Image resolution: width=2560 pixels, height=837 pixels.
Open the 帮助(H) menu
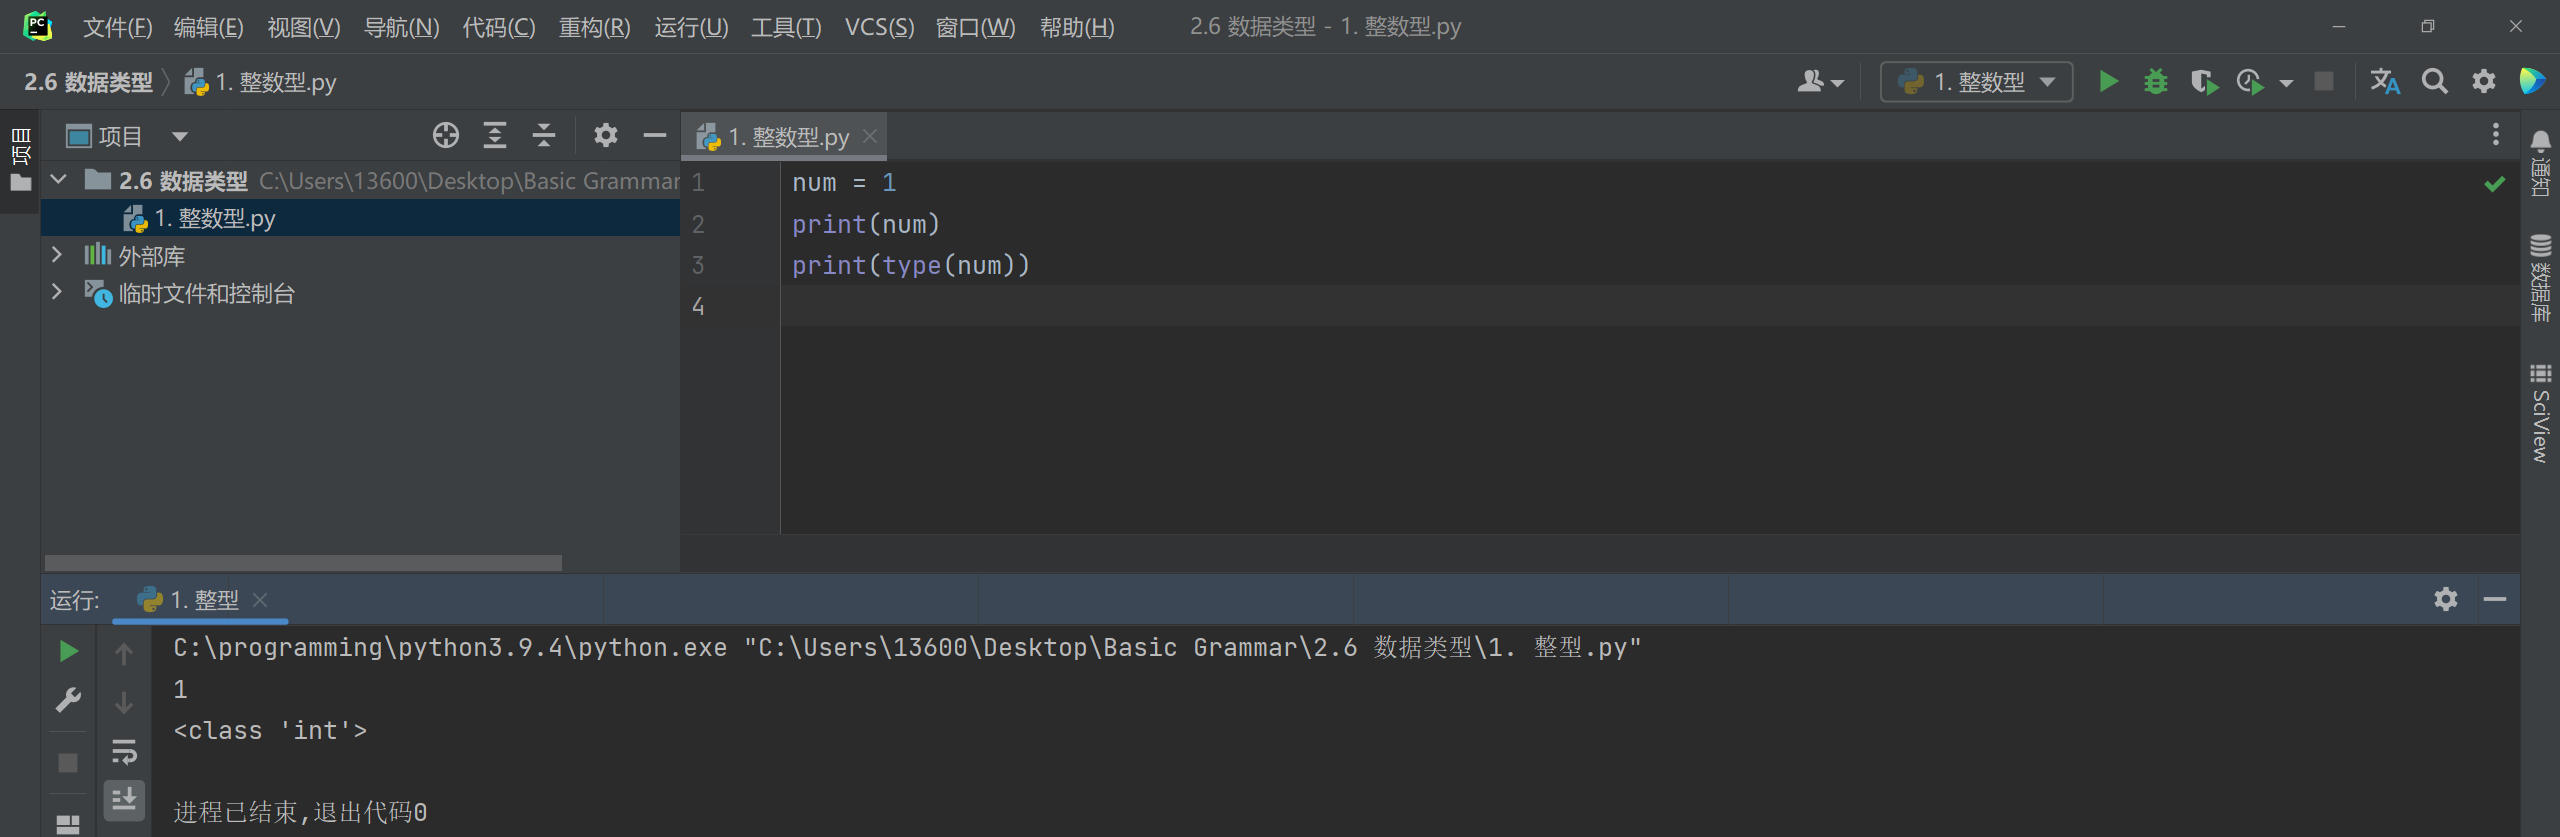pos(1077,27)
